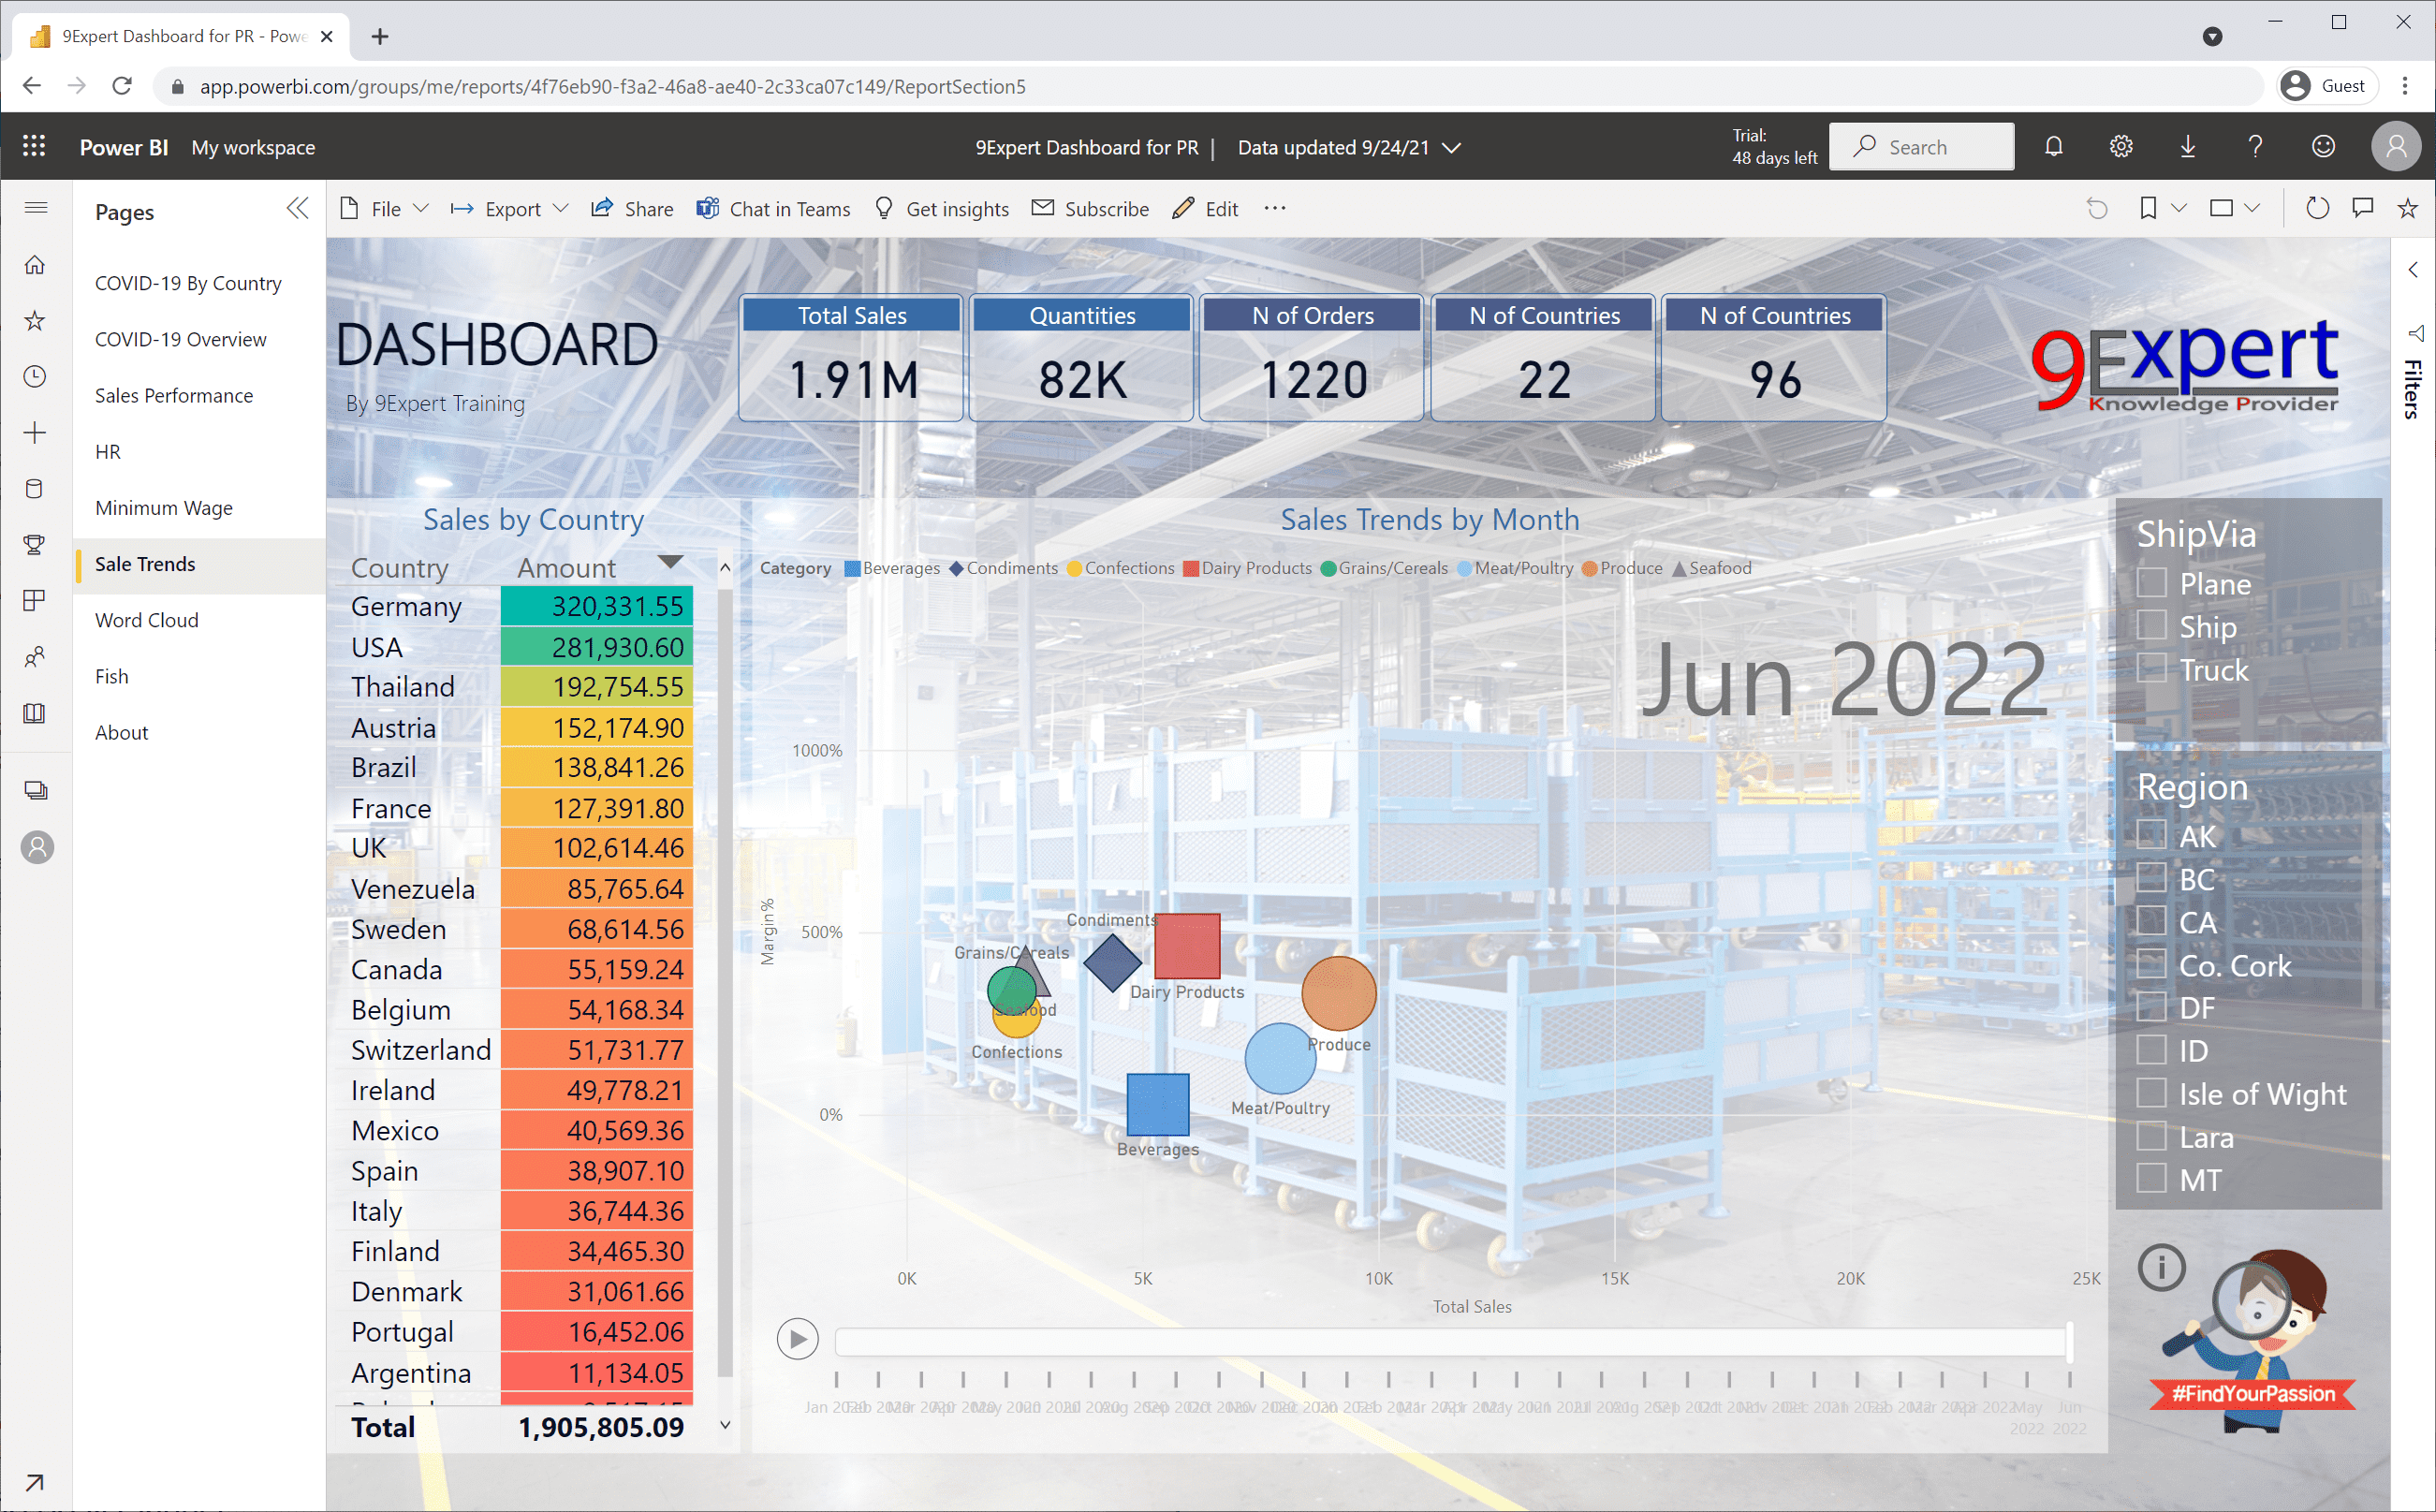Image resolution: width=2436 pixels, height=1512 pixels.
Task: Open comments with the speech bubble icon
Action: point(2363,207)
